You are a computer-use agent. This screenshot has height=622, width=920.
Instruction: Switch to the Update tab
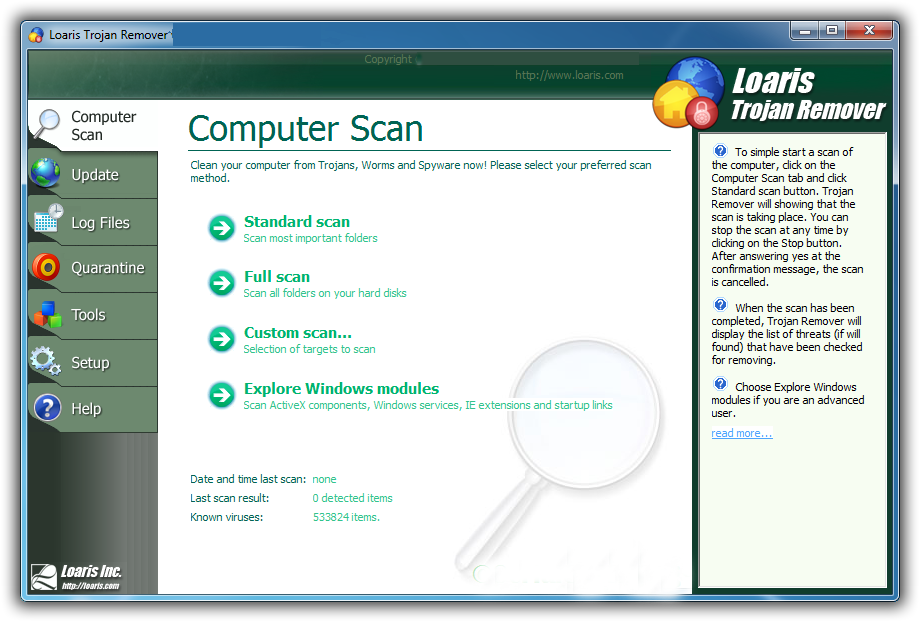tap(93, 175)
